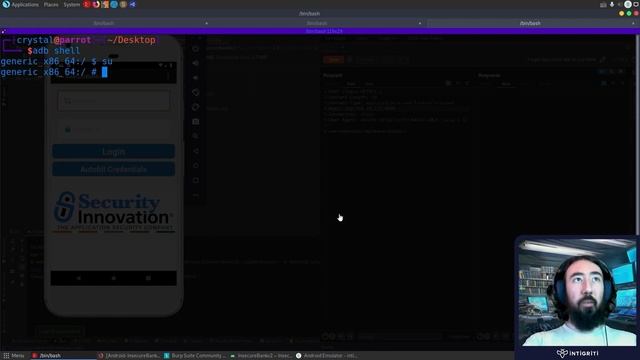Click the round light-blue launcher icon
640x360 pixels.
[x=114, y=4]
